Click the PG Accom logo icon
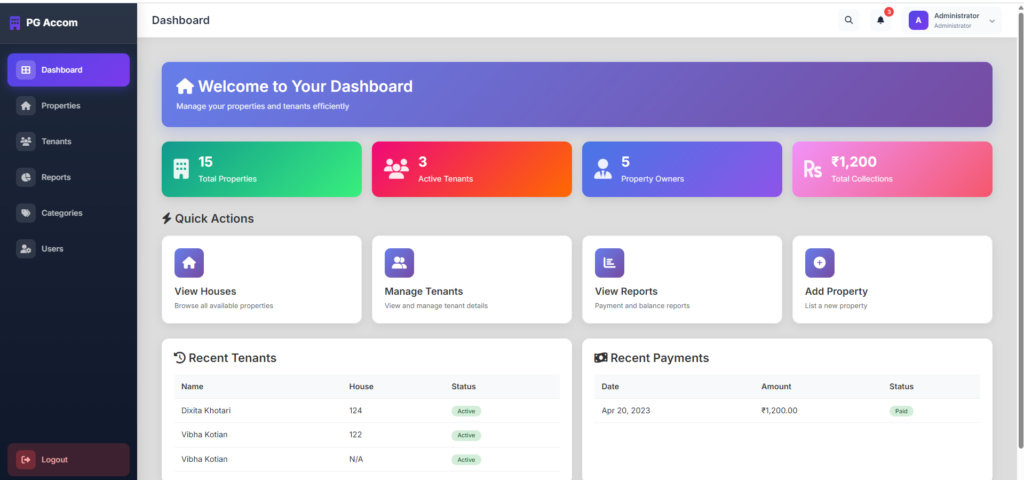Viewport: 1024px width, 480px height. coord(15,22)
